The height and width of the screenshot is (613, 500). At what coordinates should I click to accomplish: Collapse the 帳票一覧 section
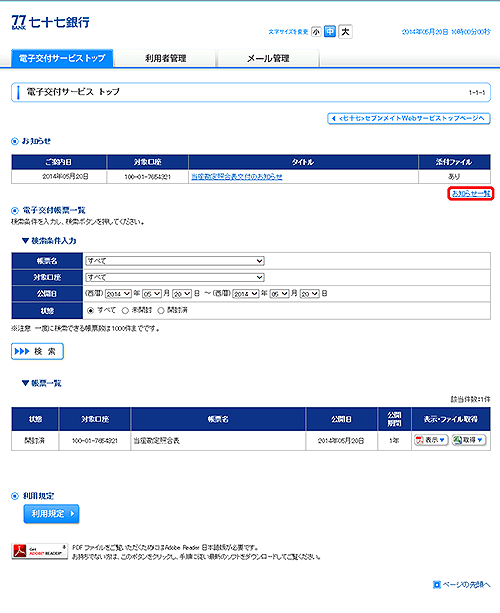point(41,384)
